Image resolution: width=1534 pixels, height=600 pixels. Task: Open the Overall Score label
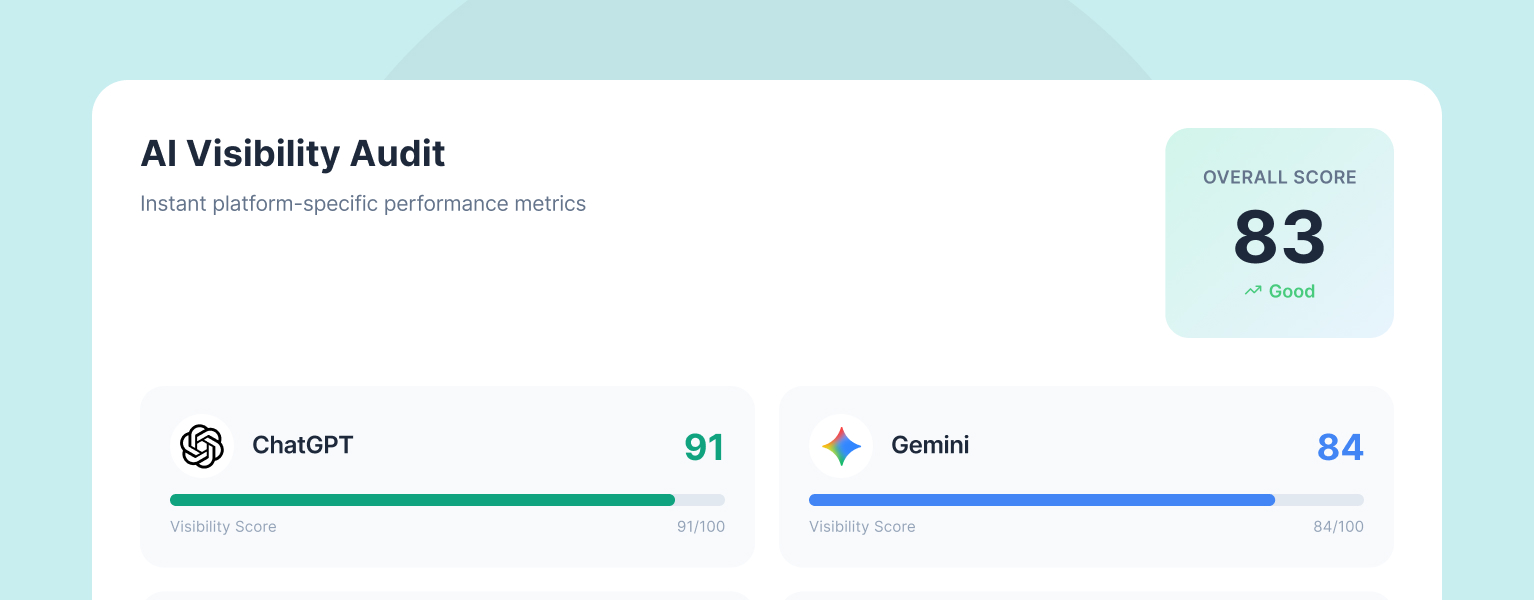(x=1279, y=178)
